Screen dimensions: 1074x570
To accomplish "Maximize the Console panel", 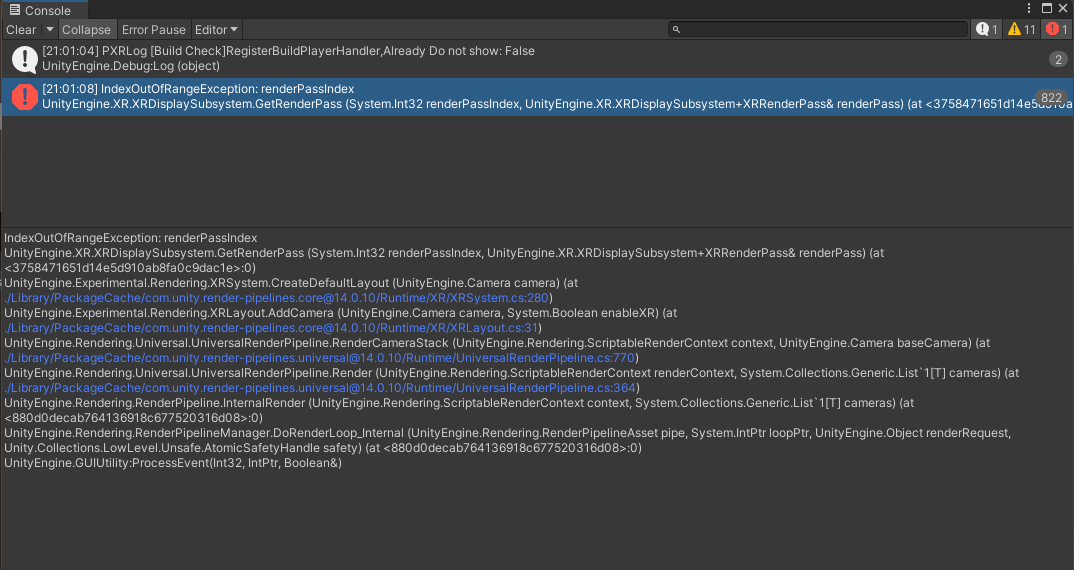I will (x=1047, y=8).
